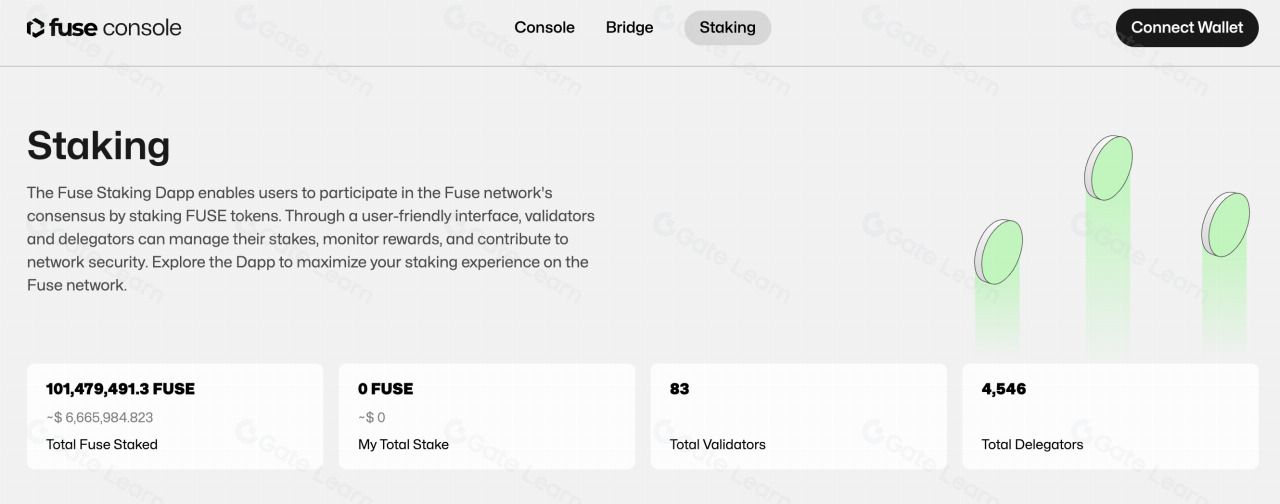Open the Console tab
The width and height of the screenshot is (1280, 504).
[544, 28]
